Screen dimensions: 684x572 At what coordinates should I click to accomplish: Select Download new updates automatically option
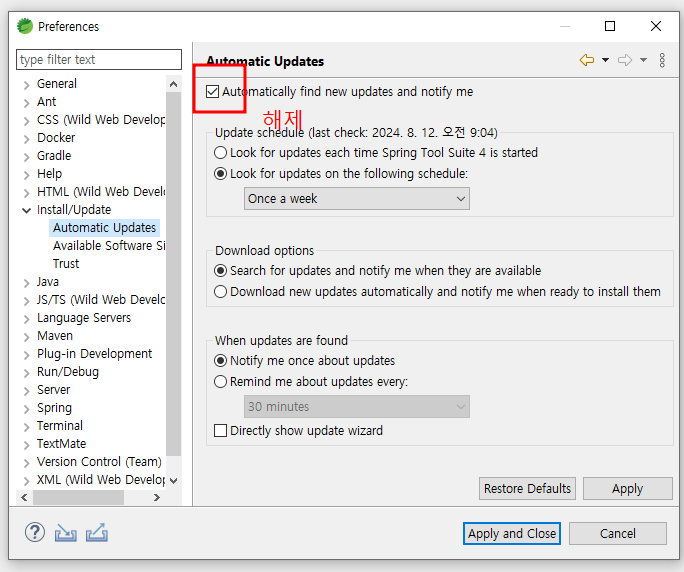[220, 291]
